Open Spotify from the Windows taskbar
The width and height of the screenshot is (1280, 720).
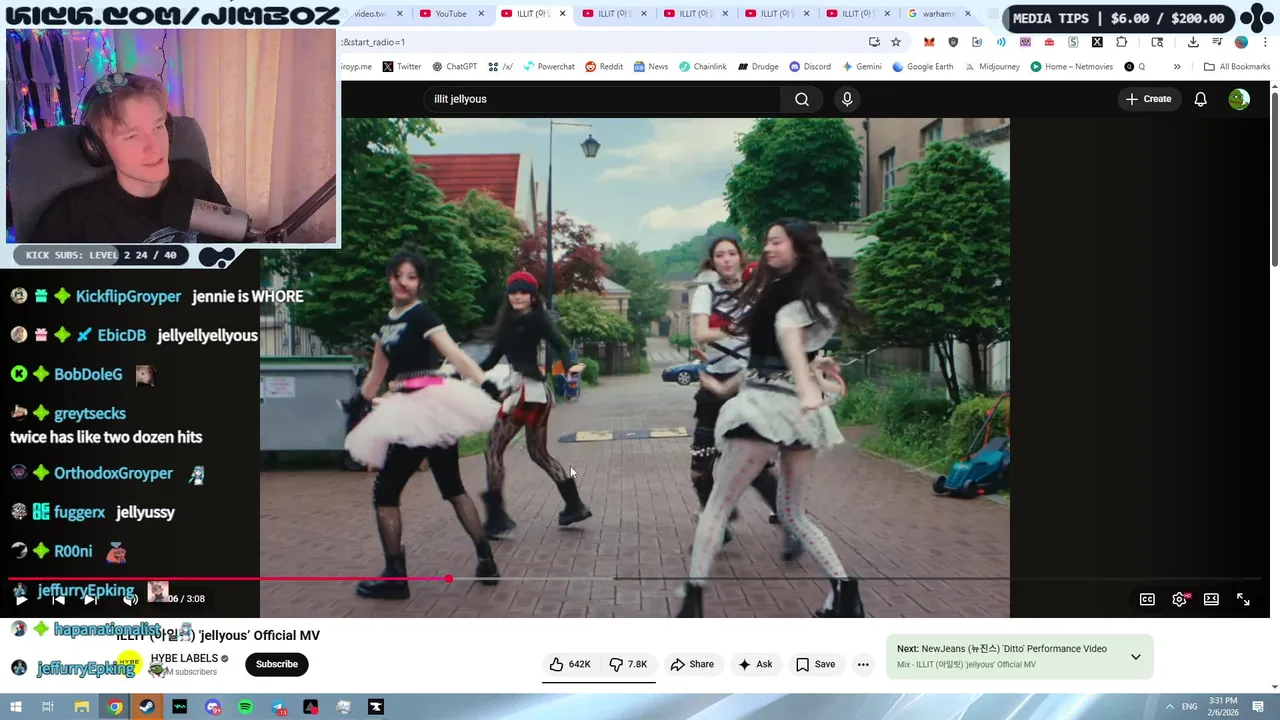tap(245, 707)
